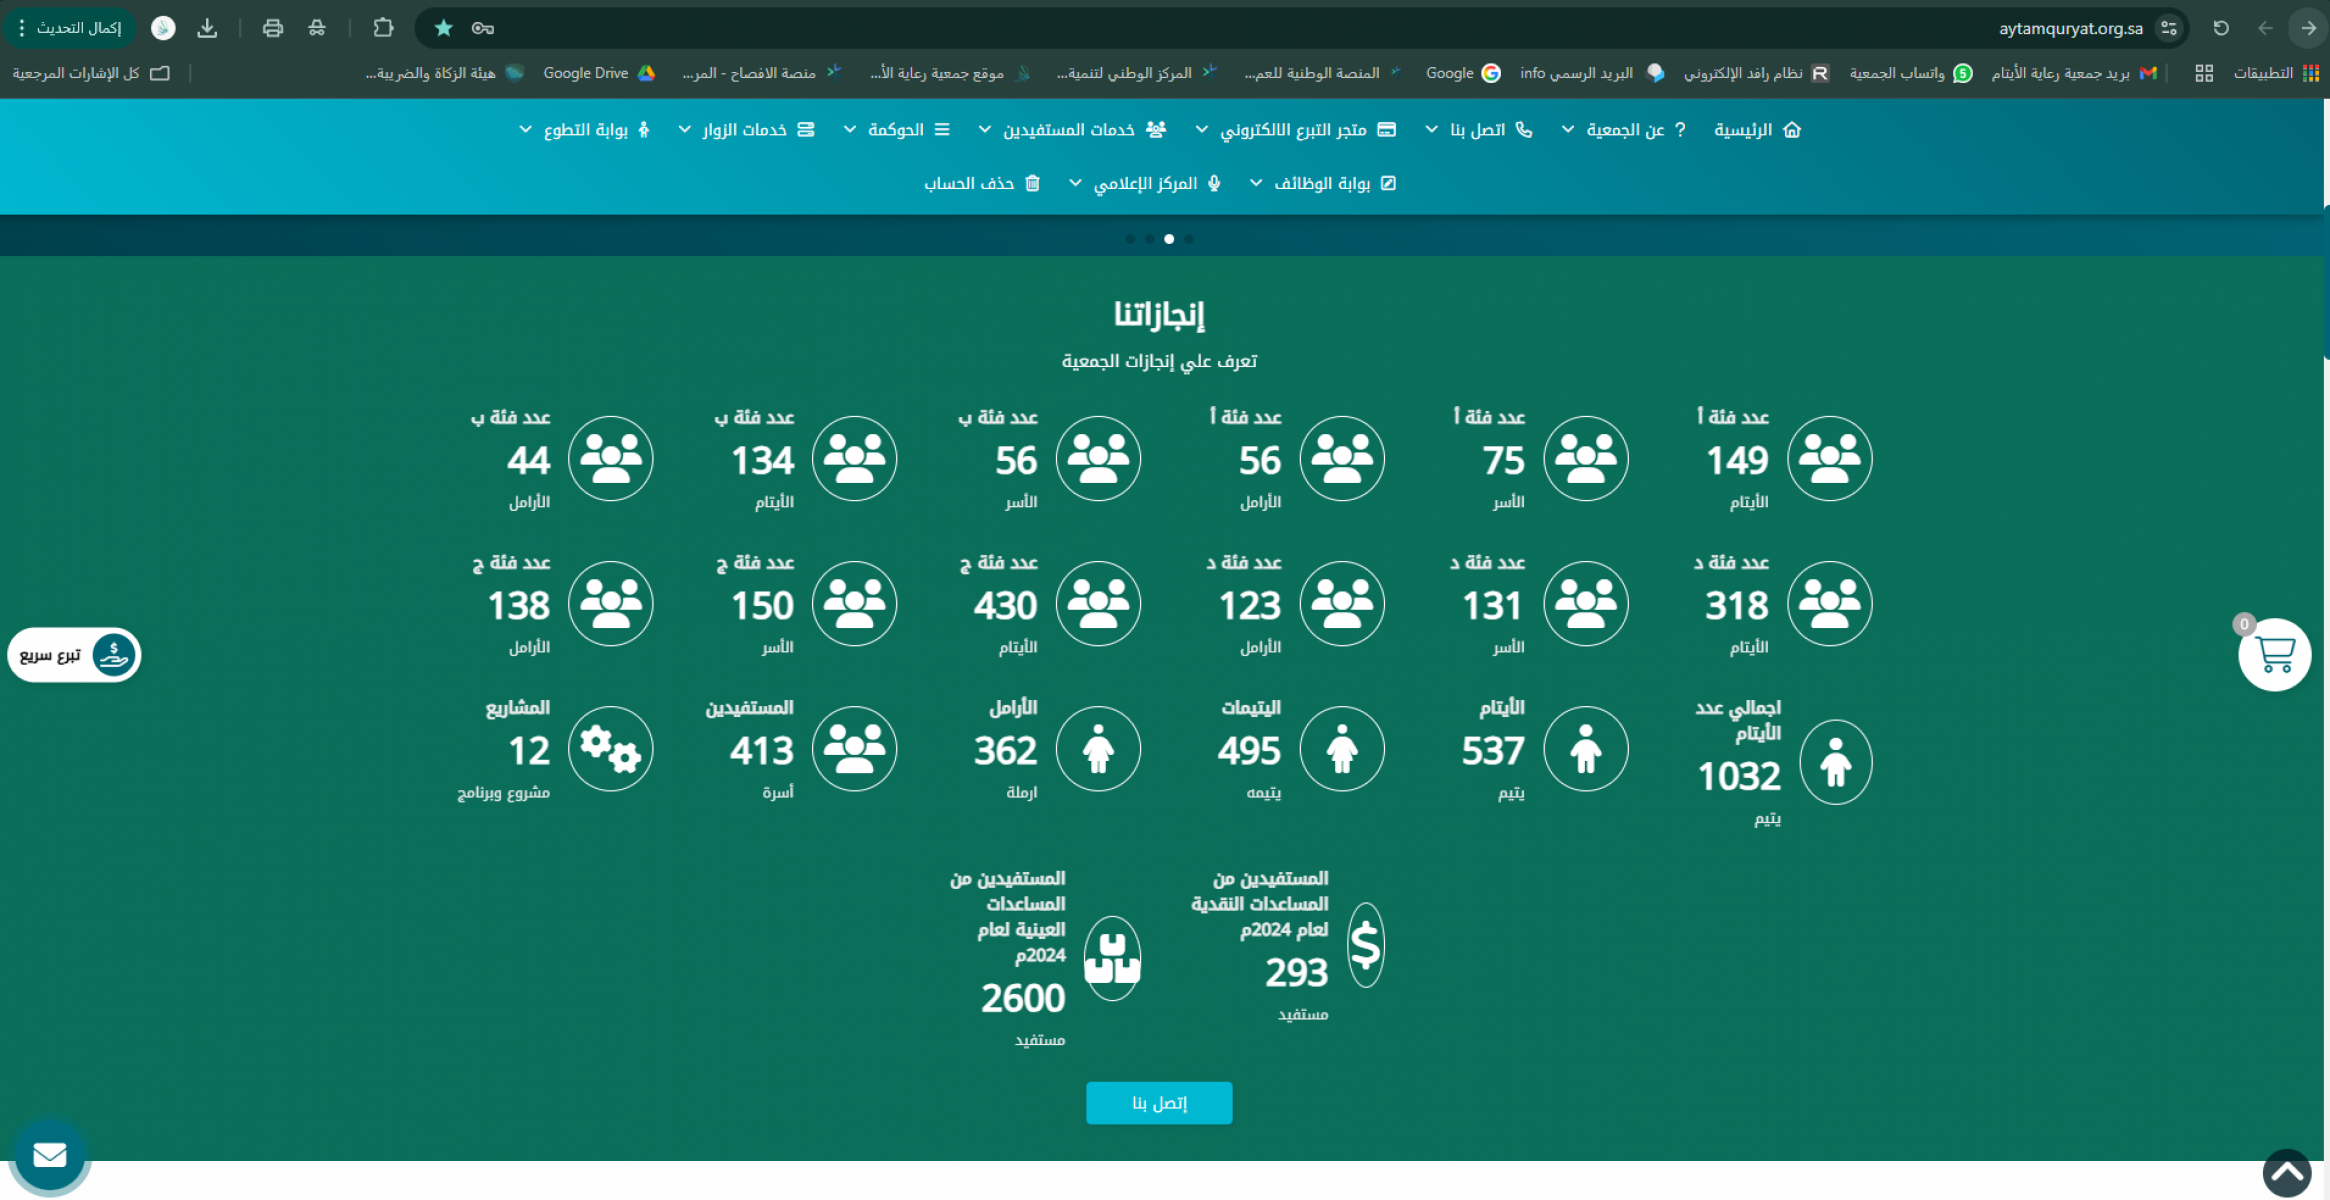Expand the خدمات المستفيدين dropdown

pyautogui.click(x=1068, y=130)
